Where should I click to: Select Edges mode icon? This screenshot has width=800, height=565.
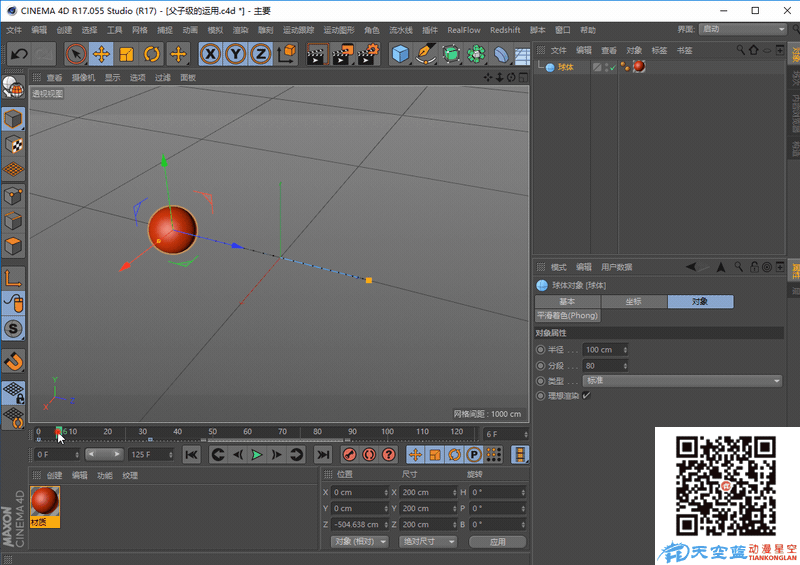(13, 221)
